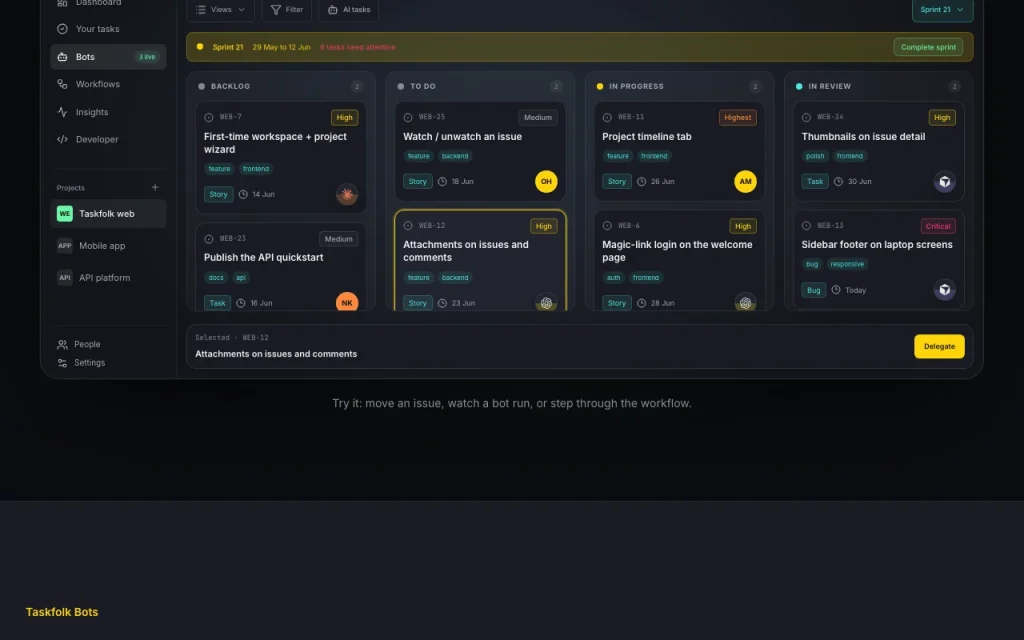This screenshot has width=1024, height=640.
Task: Click the Insights pulse icon
Action: [62, 112]
